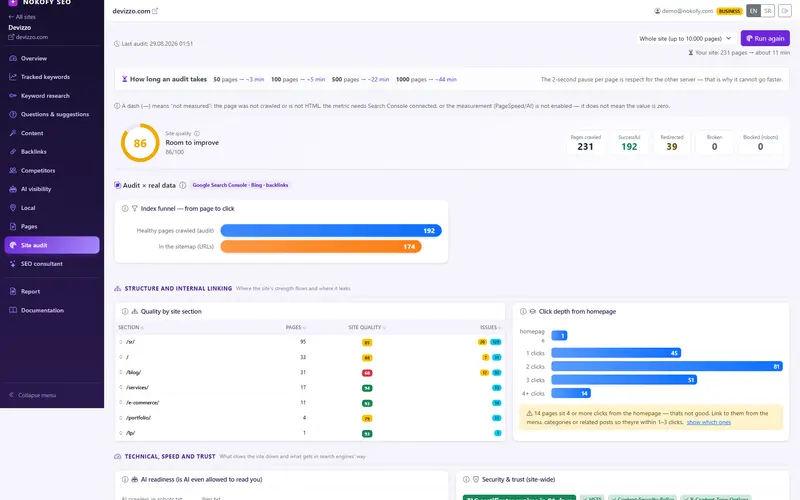Click the user avatar icon beside demo@nokofy.com
This screenshot has height=500, width=800.
657,11
